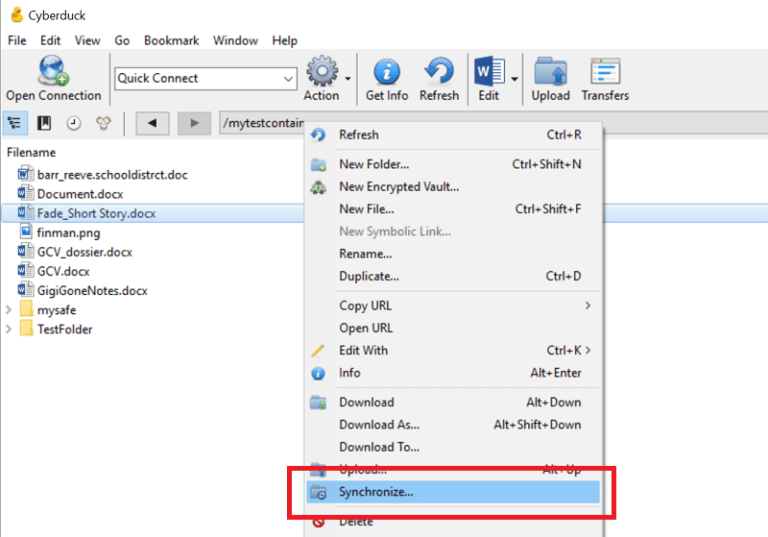The height and width of the screenshot is (537, 768).
Task: Show the bookmarks view icon
Action: coord(44,123)
